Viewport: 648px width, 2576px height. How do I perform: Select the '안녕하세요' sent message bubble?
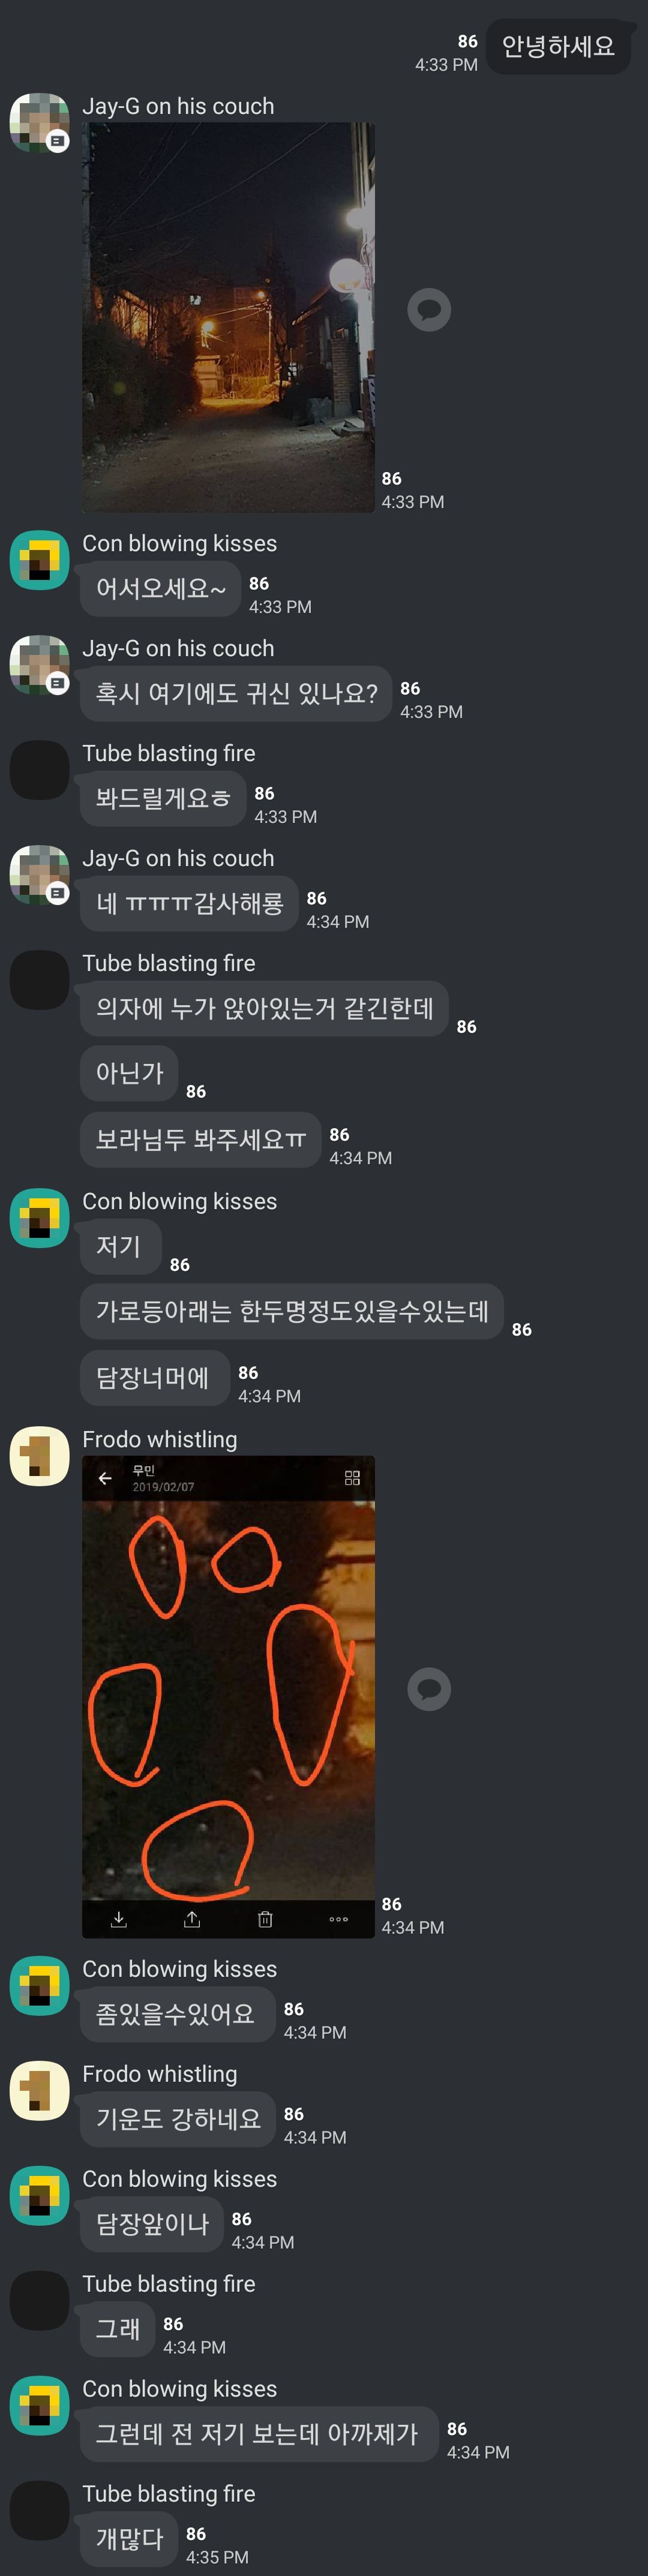coord(558,46)
